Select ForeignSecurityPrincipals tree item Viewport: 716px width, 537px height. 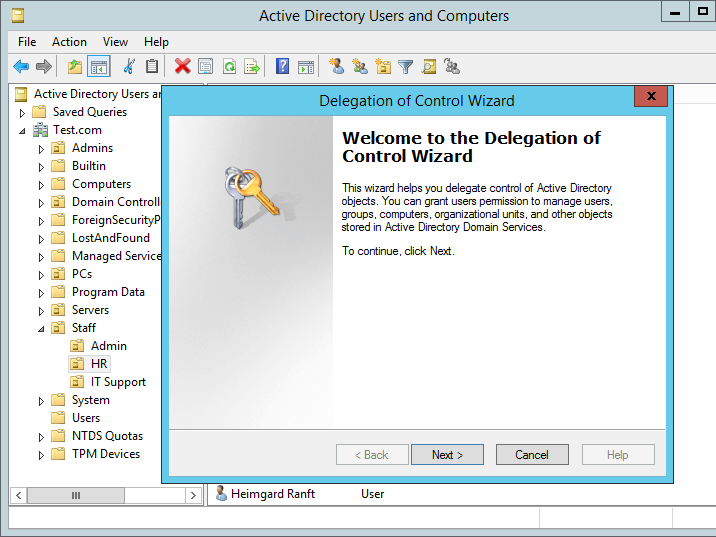(x=116, y=220)
